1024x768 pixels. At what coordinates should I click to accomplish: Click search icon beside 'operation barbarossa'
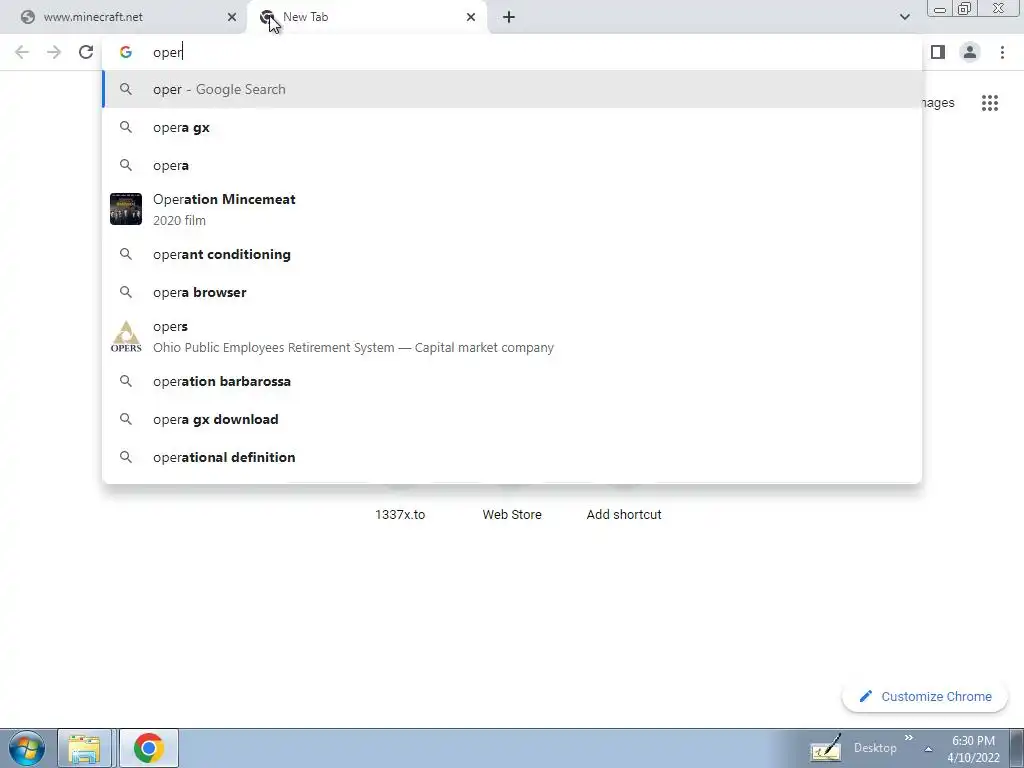[126, 381]
